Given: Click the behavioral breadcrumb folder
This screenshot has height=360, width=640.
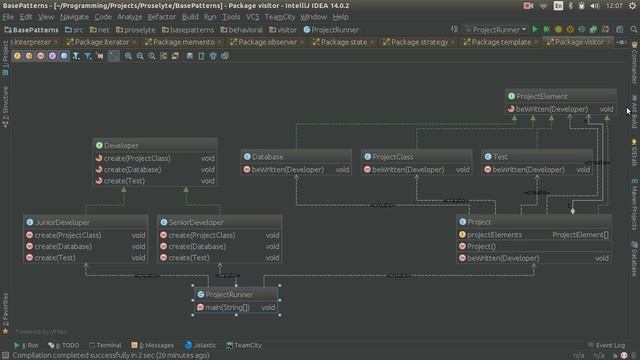Looking at the screenshot, I should tap(242, 30).
